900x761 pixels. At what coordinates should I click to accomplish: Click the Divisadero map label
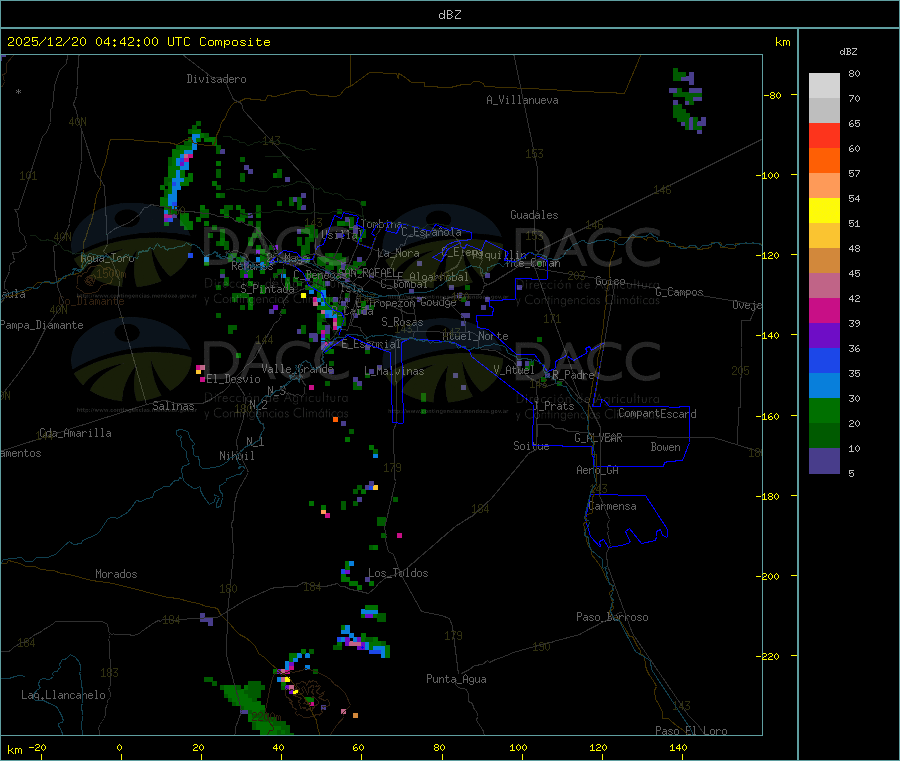[216, 79]
